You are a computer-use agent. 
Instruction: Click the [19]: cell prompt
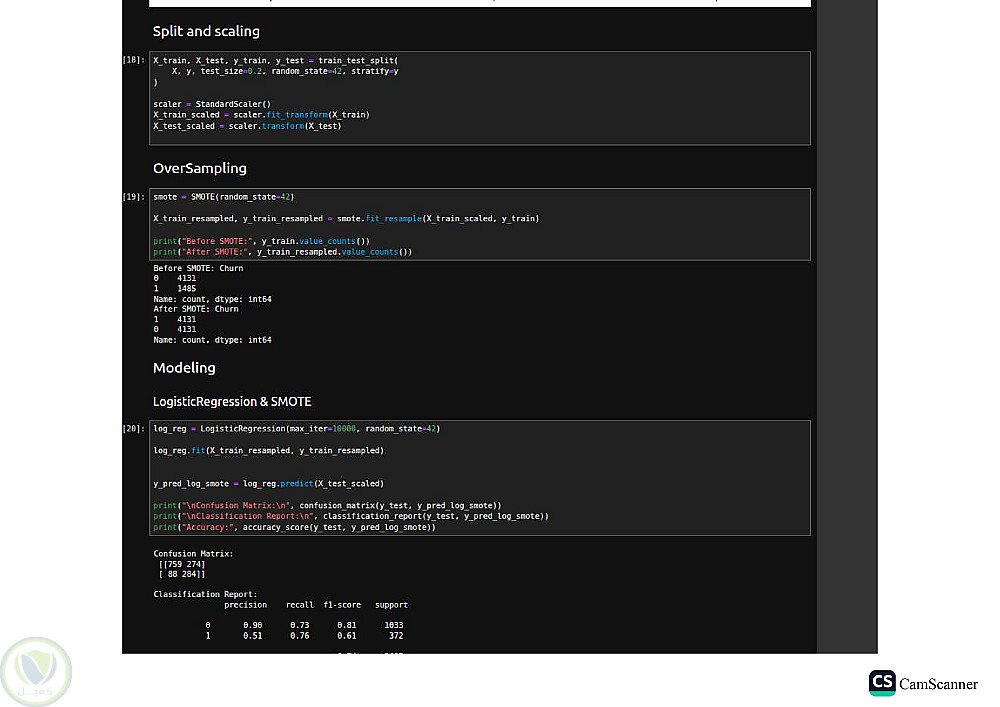point(134,197)
